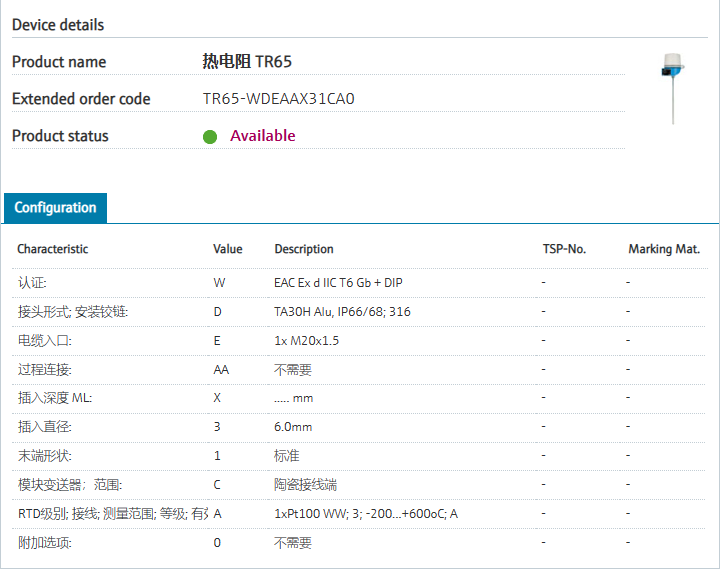Click the Available status text

263,136
